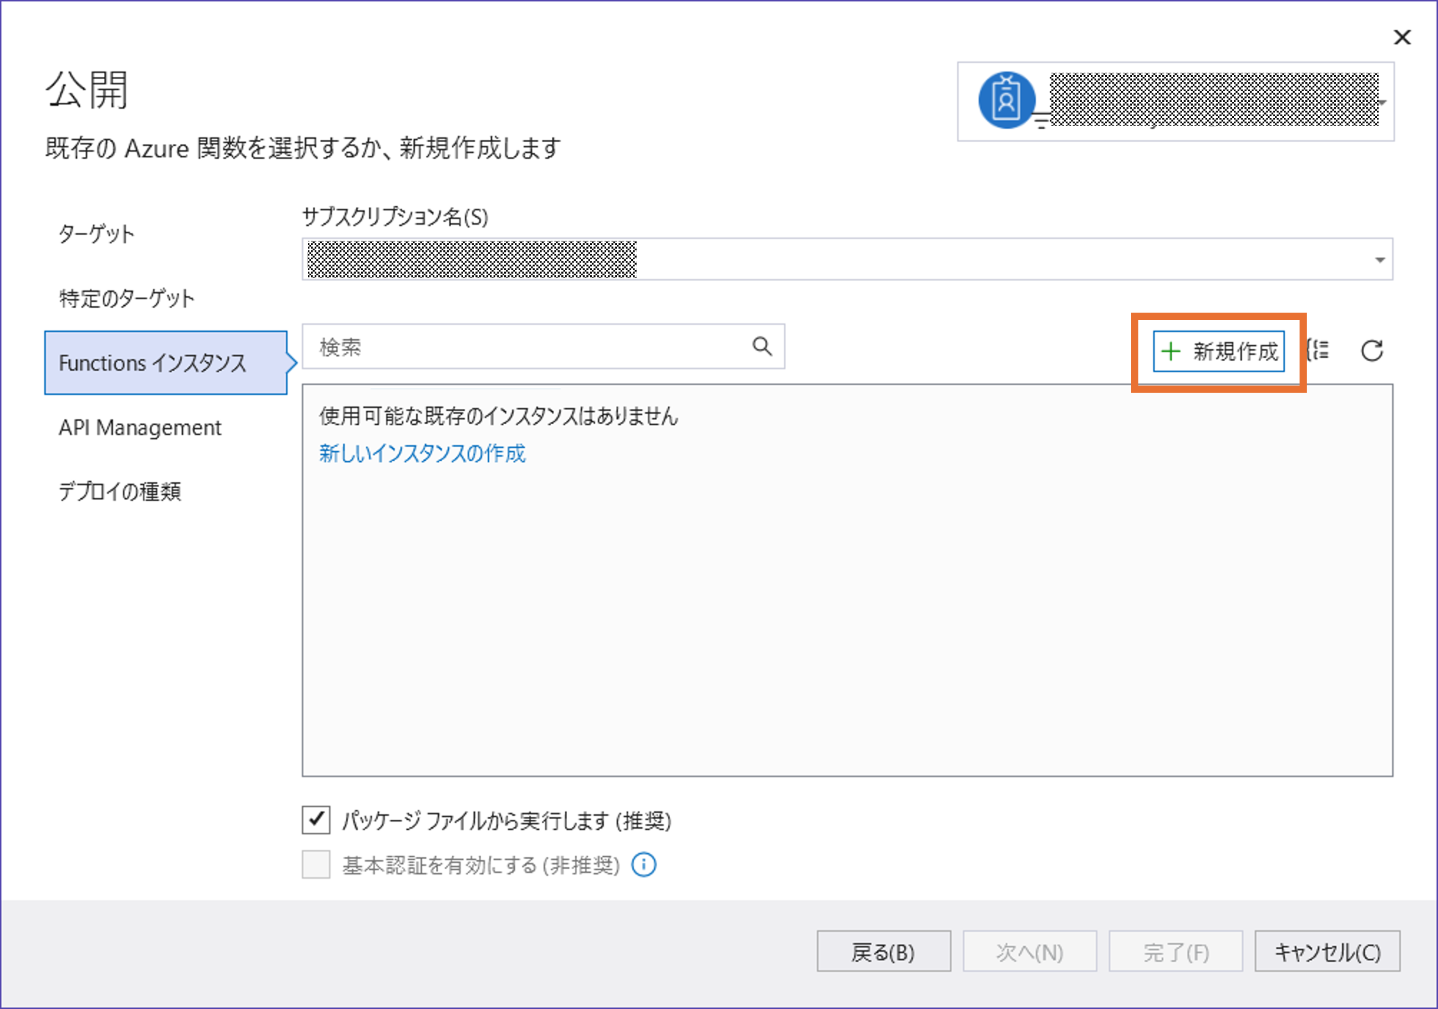Select the ターゲット step
The width and height of the screenshot is (1438, 1009).
click(97, 234)
